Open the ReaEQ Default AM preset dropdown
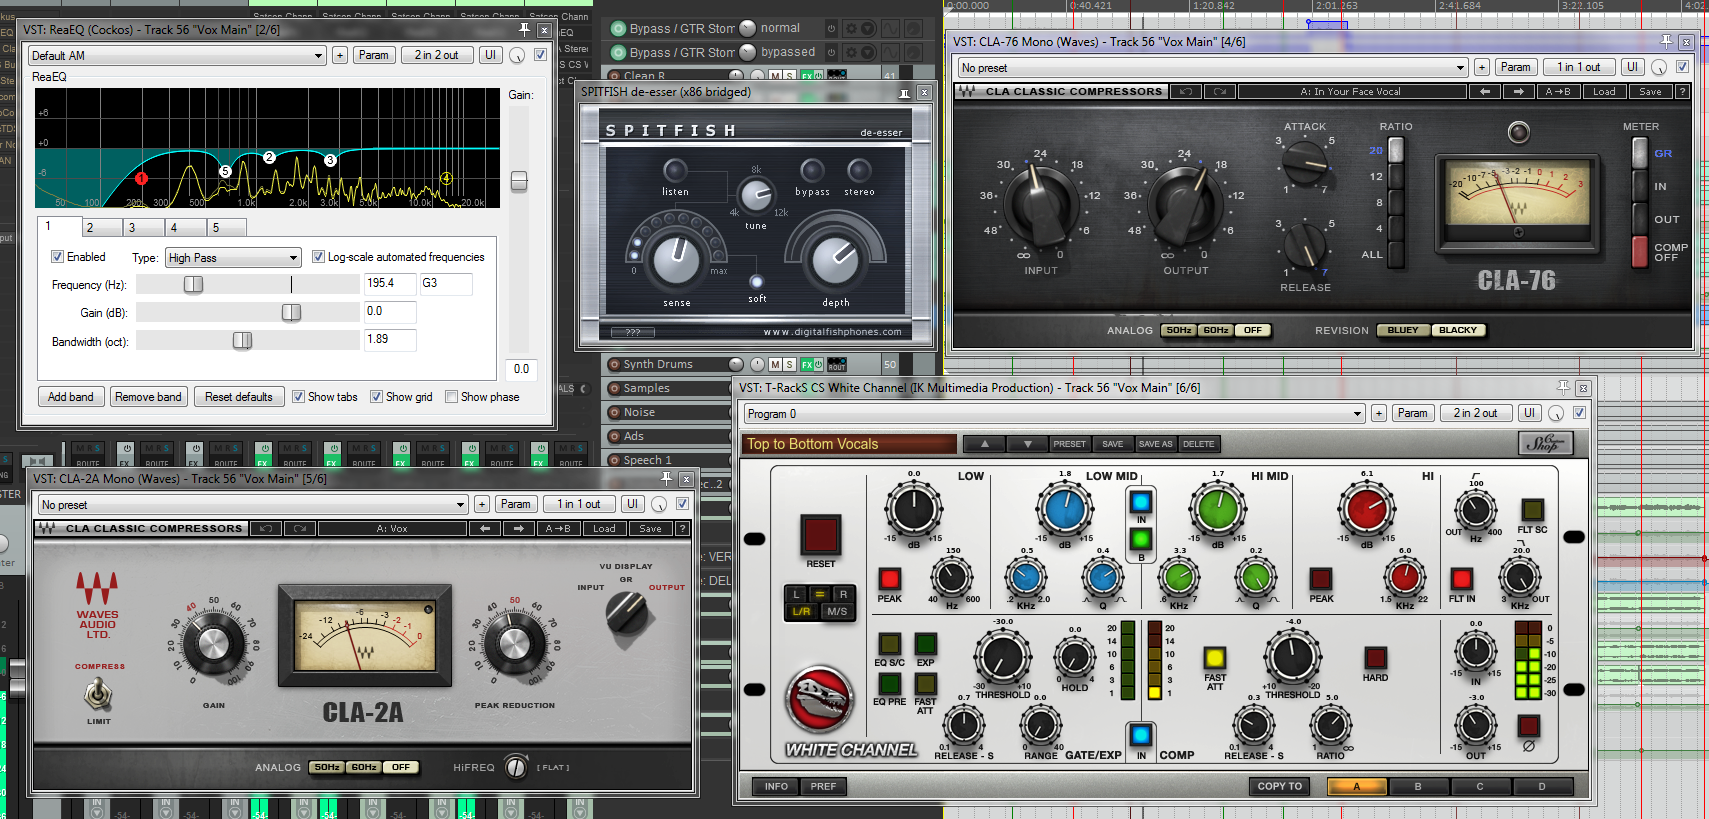This screenshot has width=1709, height=819. [x=177, y=55]
